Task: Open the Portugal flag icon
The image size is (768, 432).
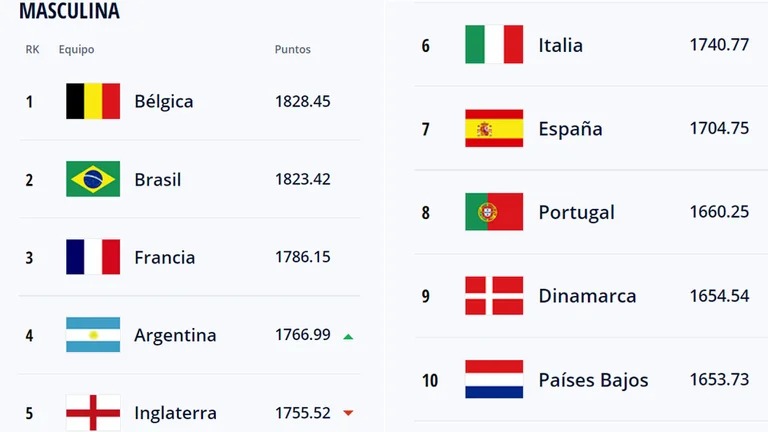Action: click(494, 212)
